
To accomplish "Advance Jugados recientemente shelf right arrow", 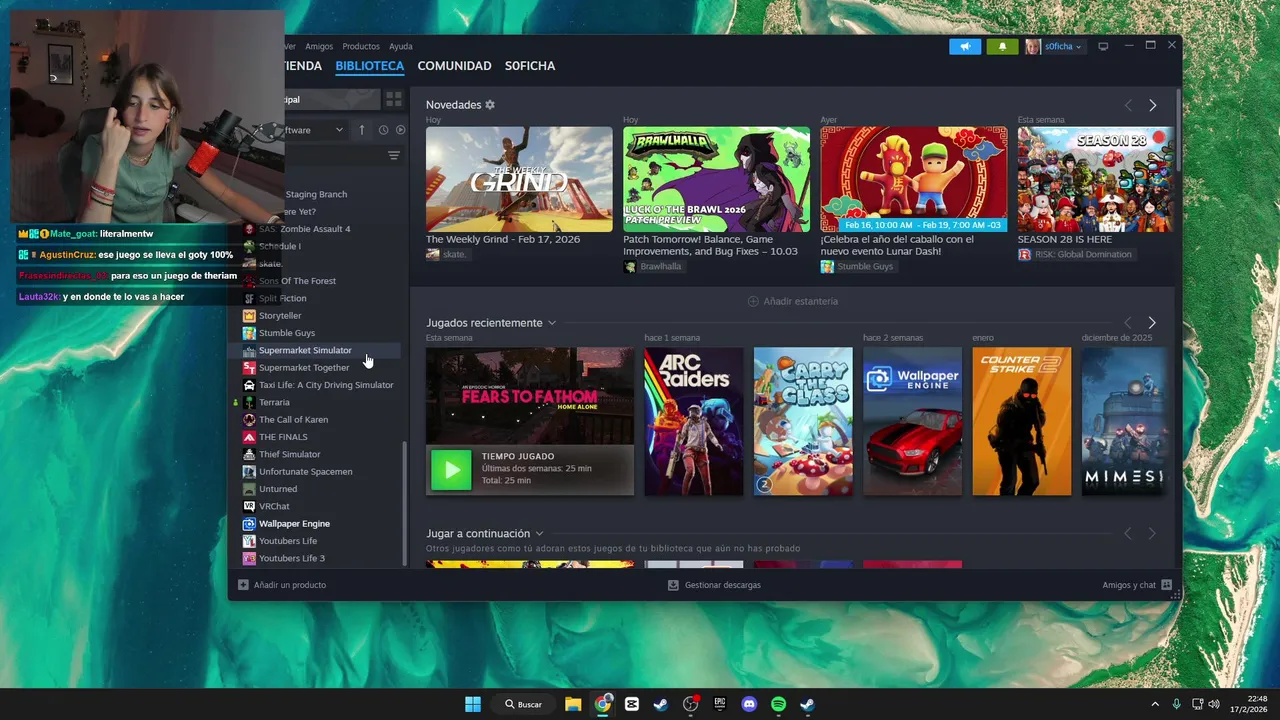I will [1152, 323].
